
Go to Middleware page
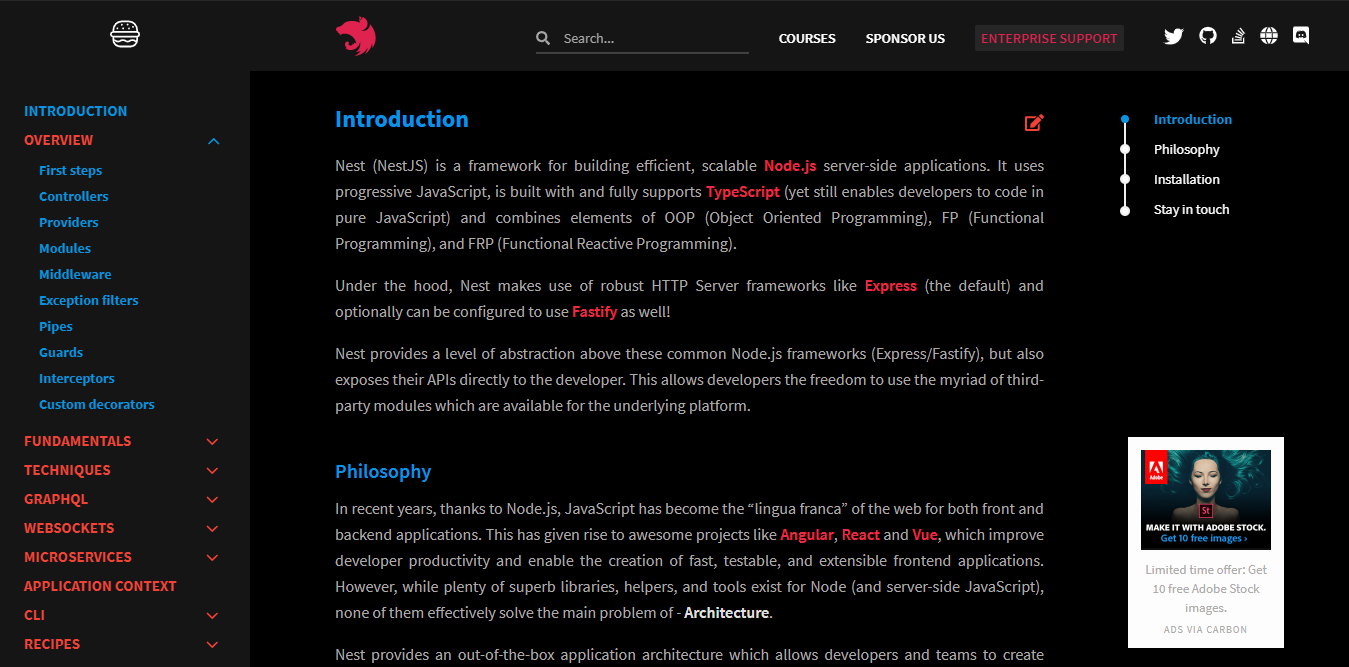point(75,274)
